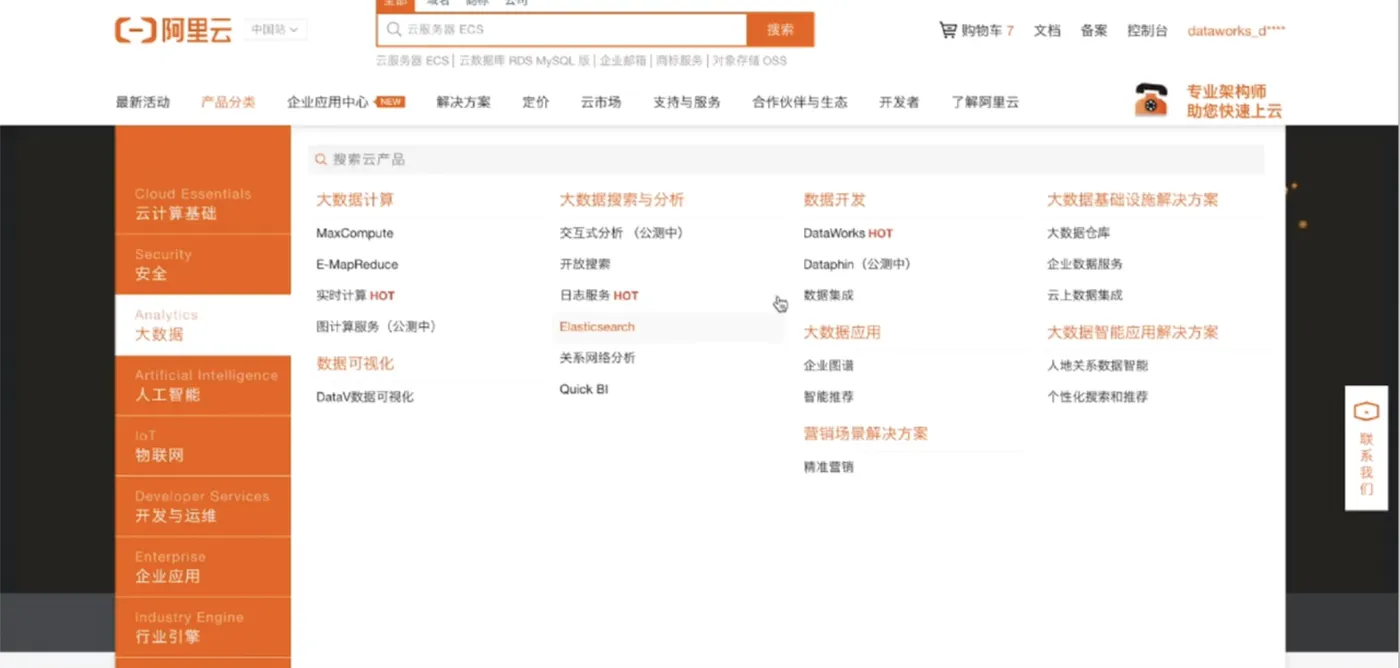Open the 企业数据服务 link
The height and width of the screenshot is (668, 1400).
[x=1085, y=264]
